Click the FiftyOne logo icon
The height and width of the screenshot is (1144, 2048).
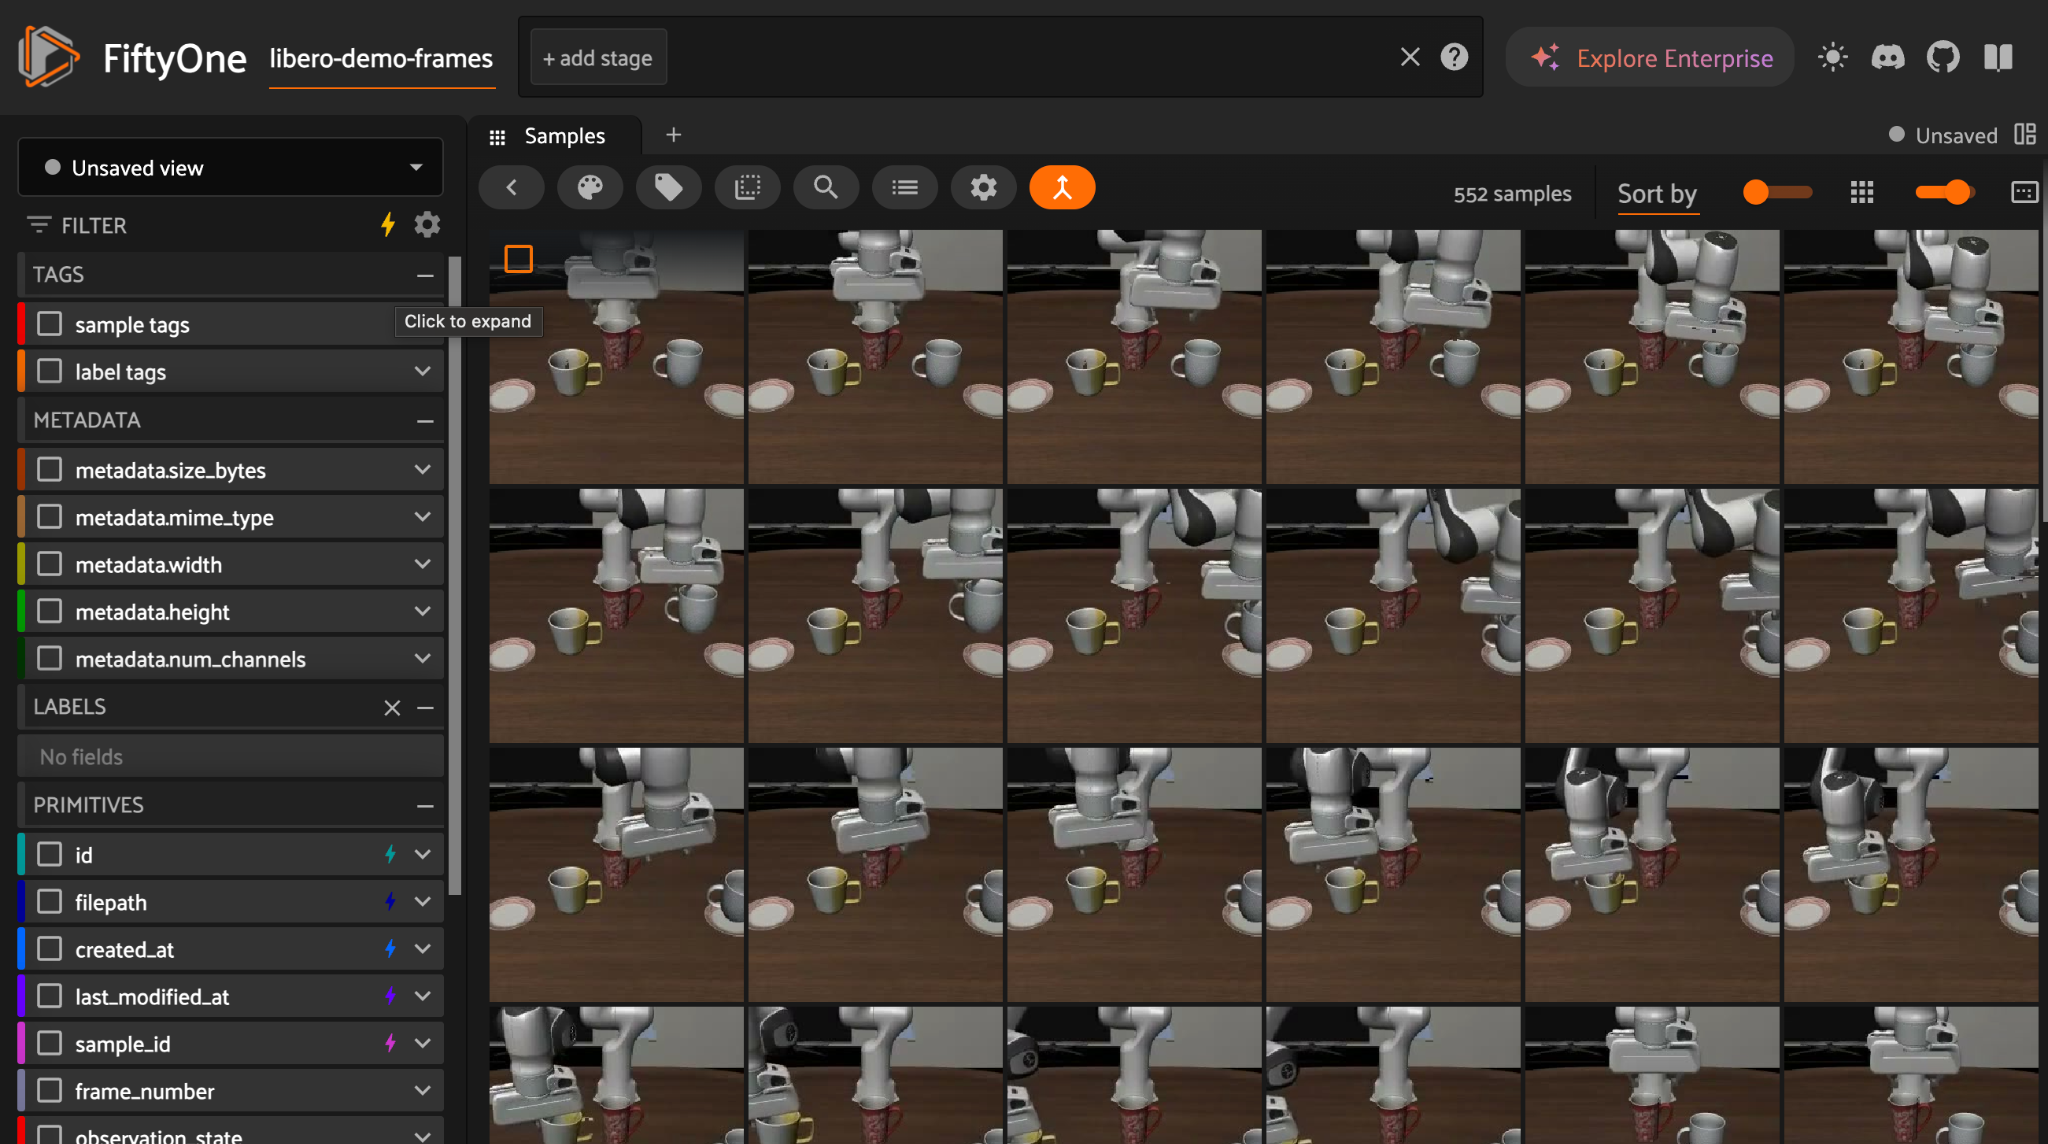48,57
